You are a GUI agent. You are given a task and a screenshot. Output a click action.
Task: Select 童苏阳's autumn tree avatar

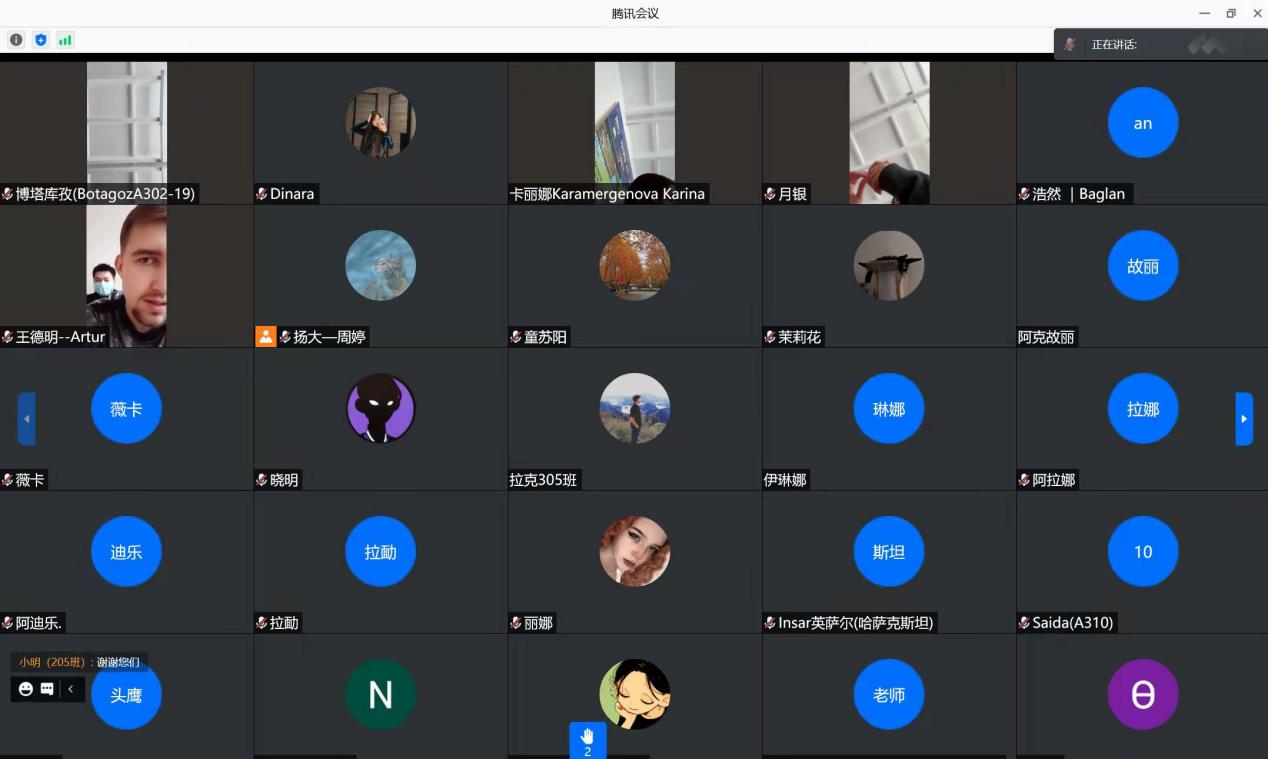tap(634, 266)
